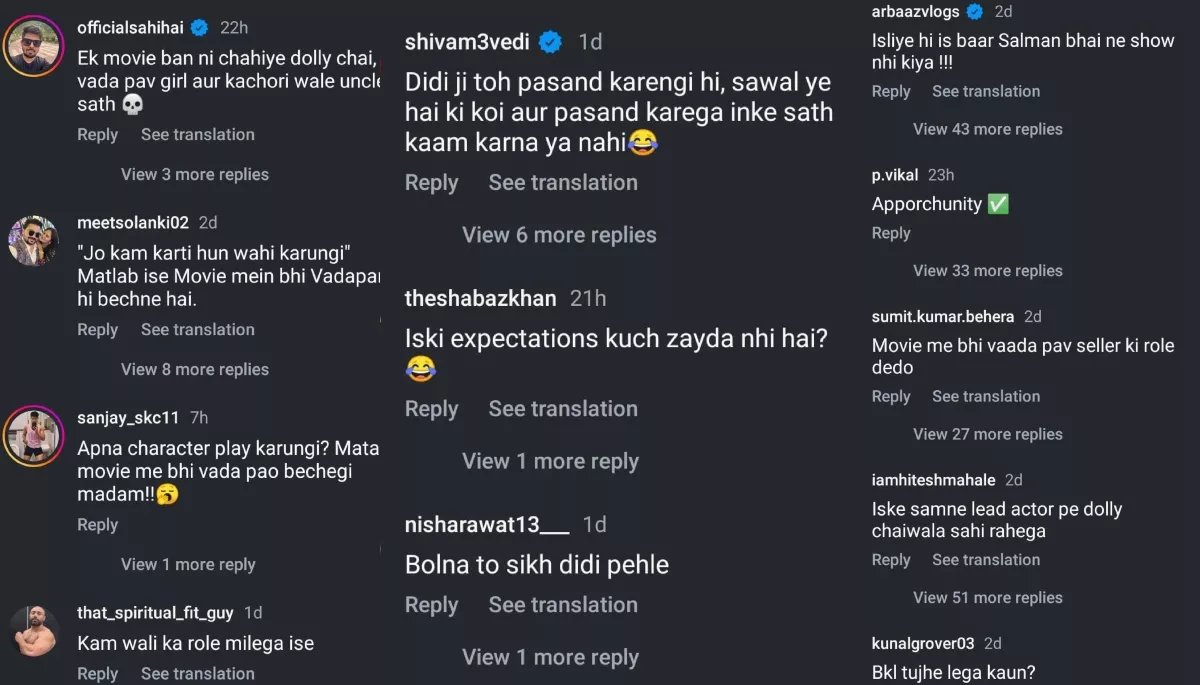View 51 more replies under iamhiteshmahale

point(987,598)
